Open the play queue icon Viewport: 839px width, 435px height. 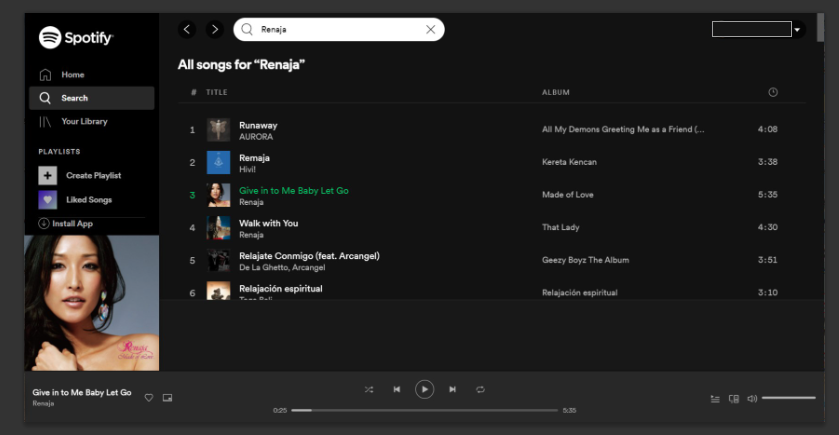point(715,399)
